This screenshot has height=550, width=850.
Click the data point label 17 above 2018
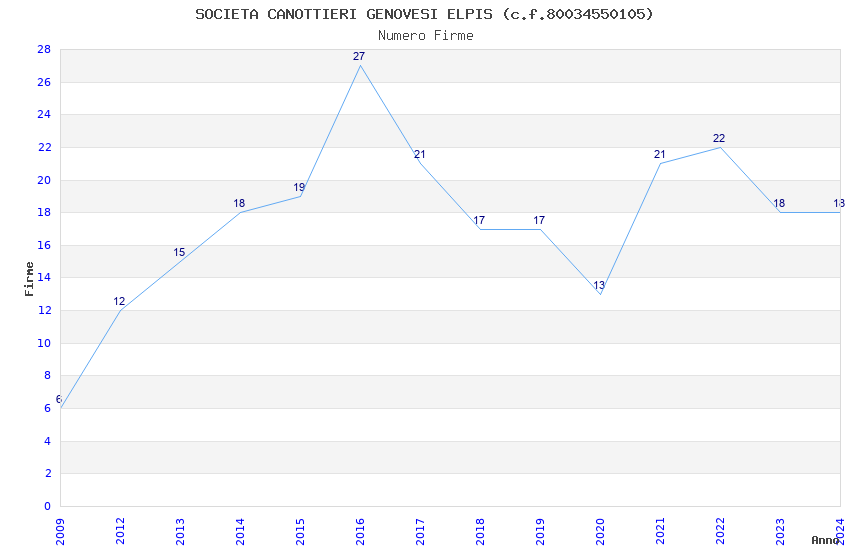pyautogui.click(x=479, y=220)
